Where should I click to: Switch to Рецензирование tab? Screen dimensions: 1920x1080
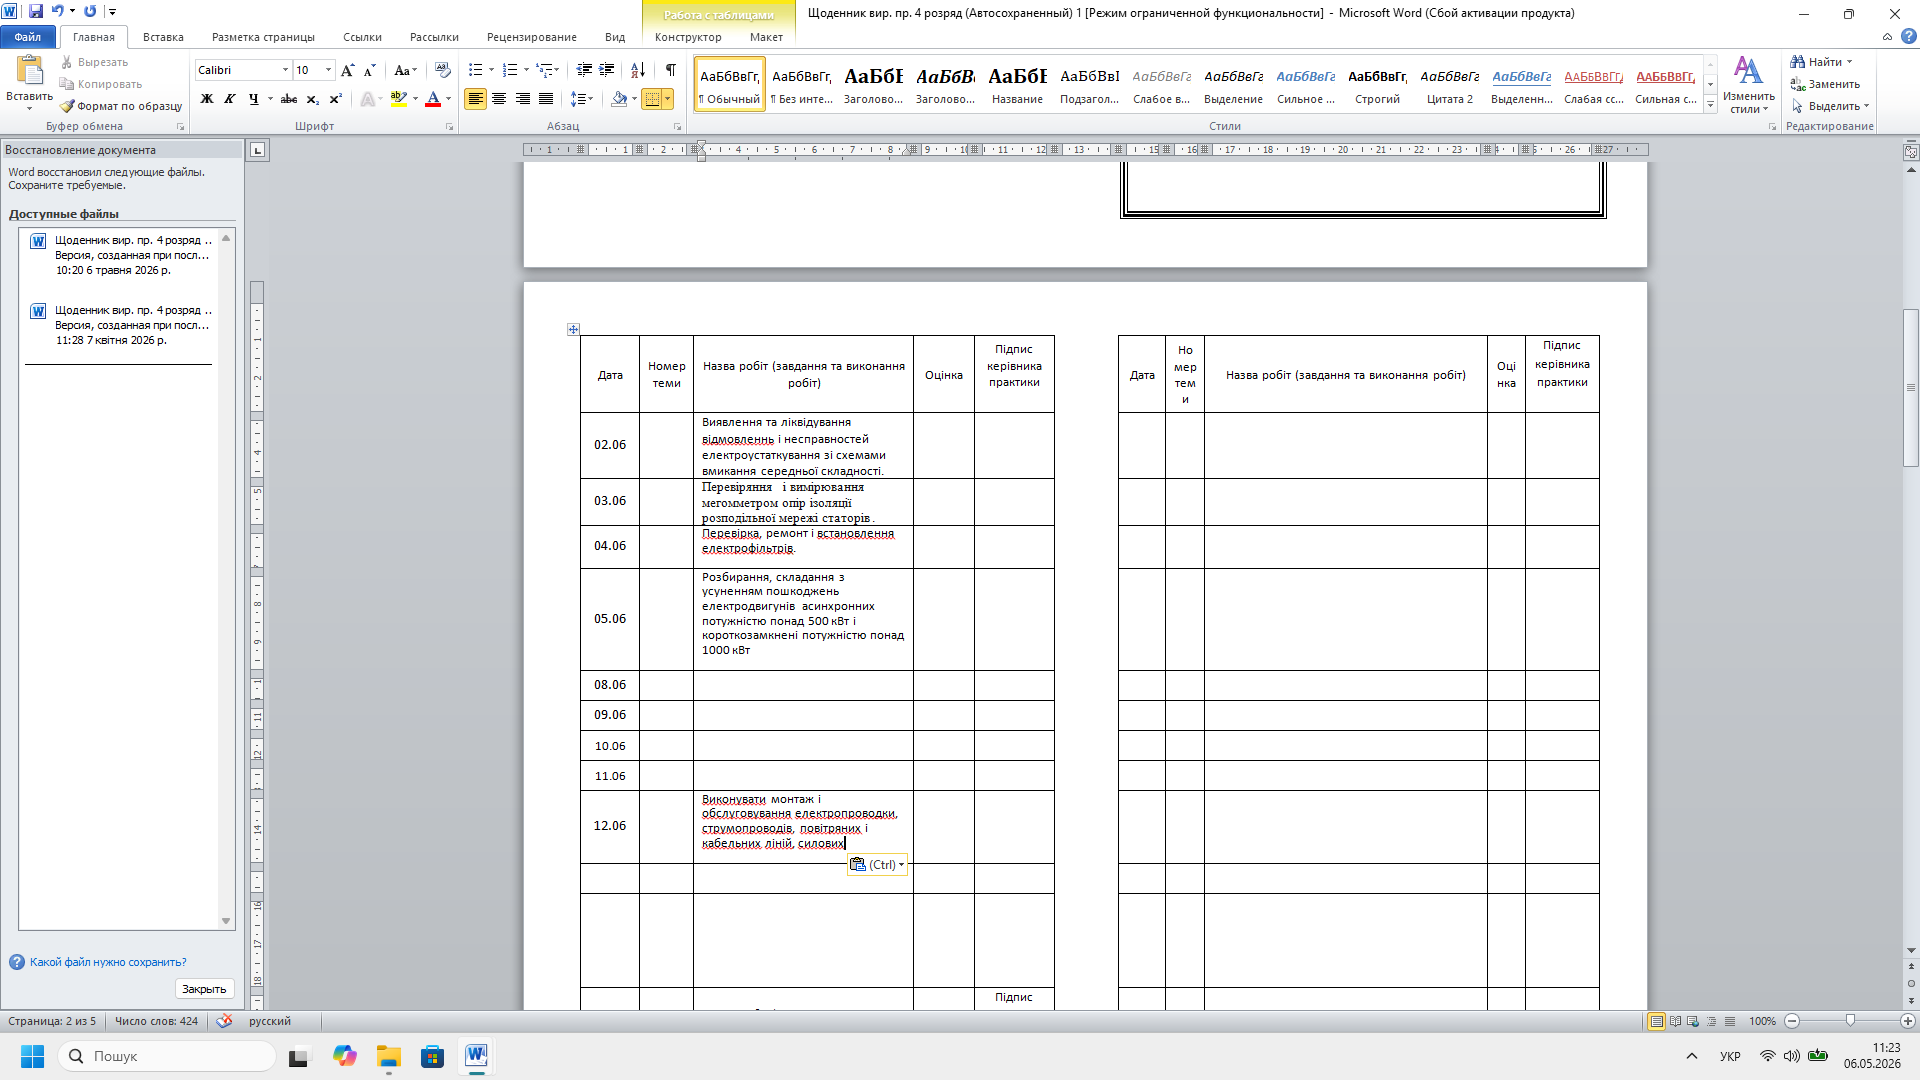click(x=531, y=37)
